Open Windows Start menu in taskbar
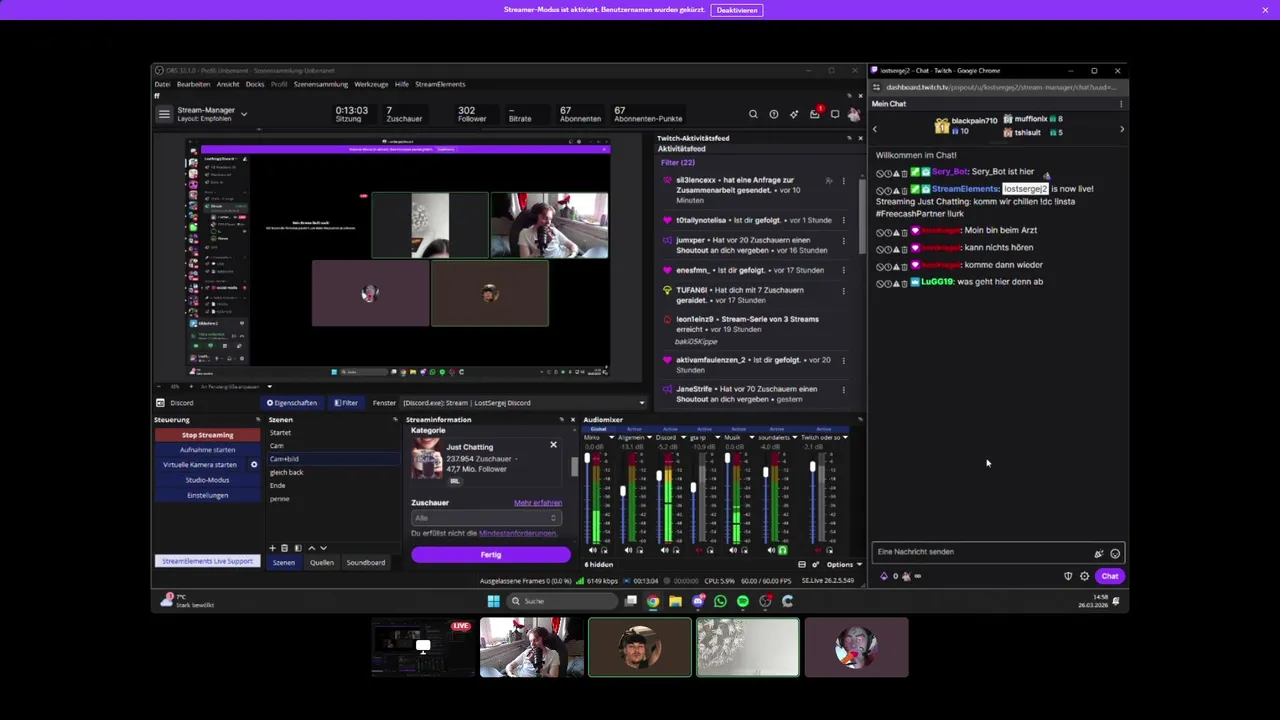The height and width of the screenshot is (720, 1280). pos(493,601)
